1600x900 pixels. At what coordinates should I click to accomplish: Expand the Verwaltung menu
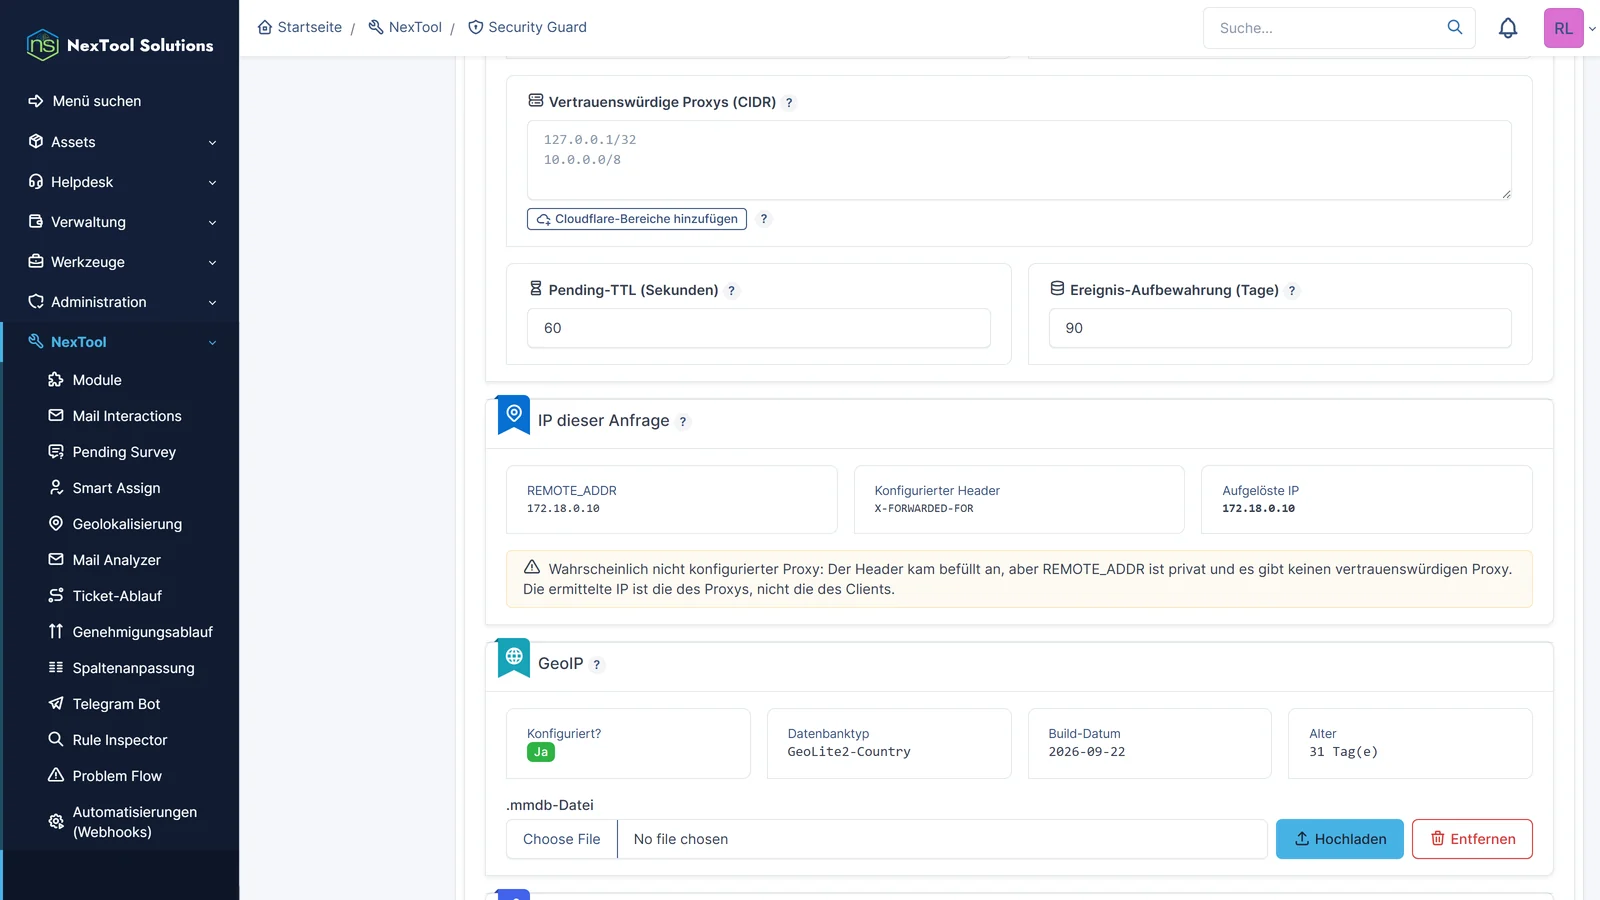(x=122, y=222)
